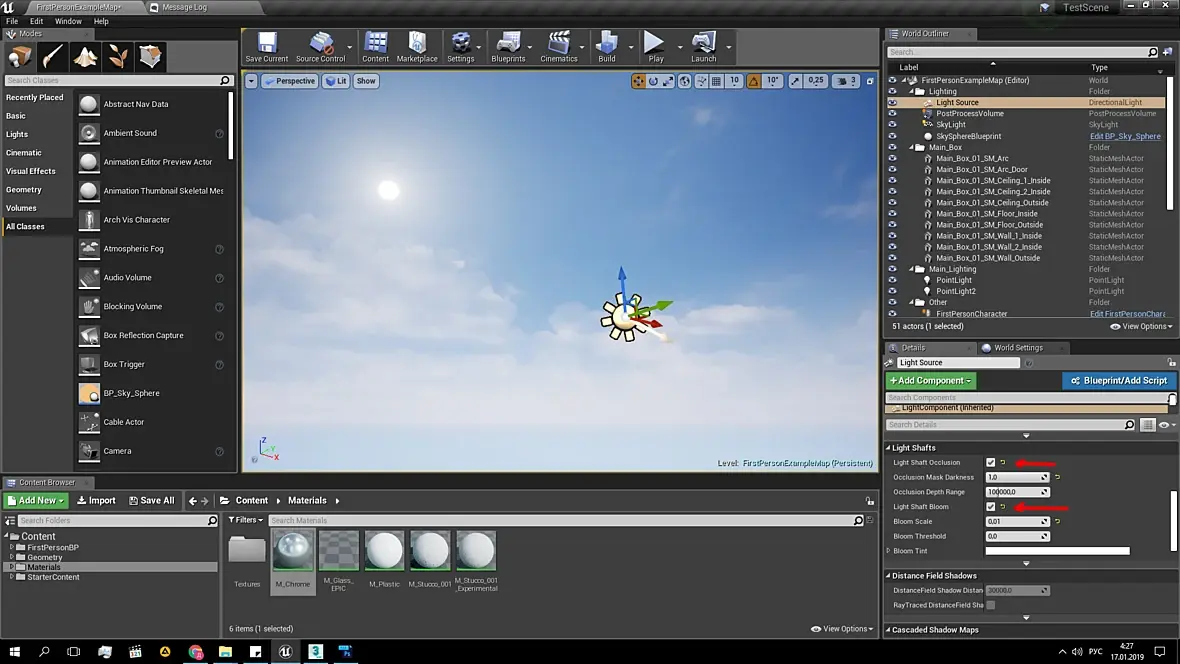Click the green Add Component button
The height and width of the screenshot is (664, 1180).
coord(930,381)
